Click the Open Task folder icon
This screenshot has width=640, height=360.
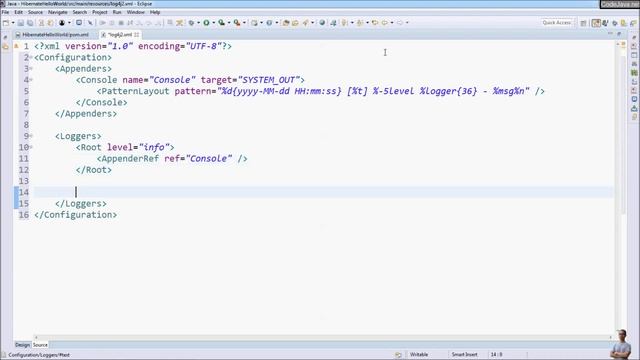click(x=295, y=23)
